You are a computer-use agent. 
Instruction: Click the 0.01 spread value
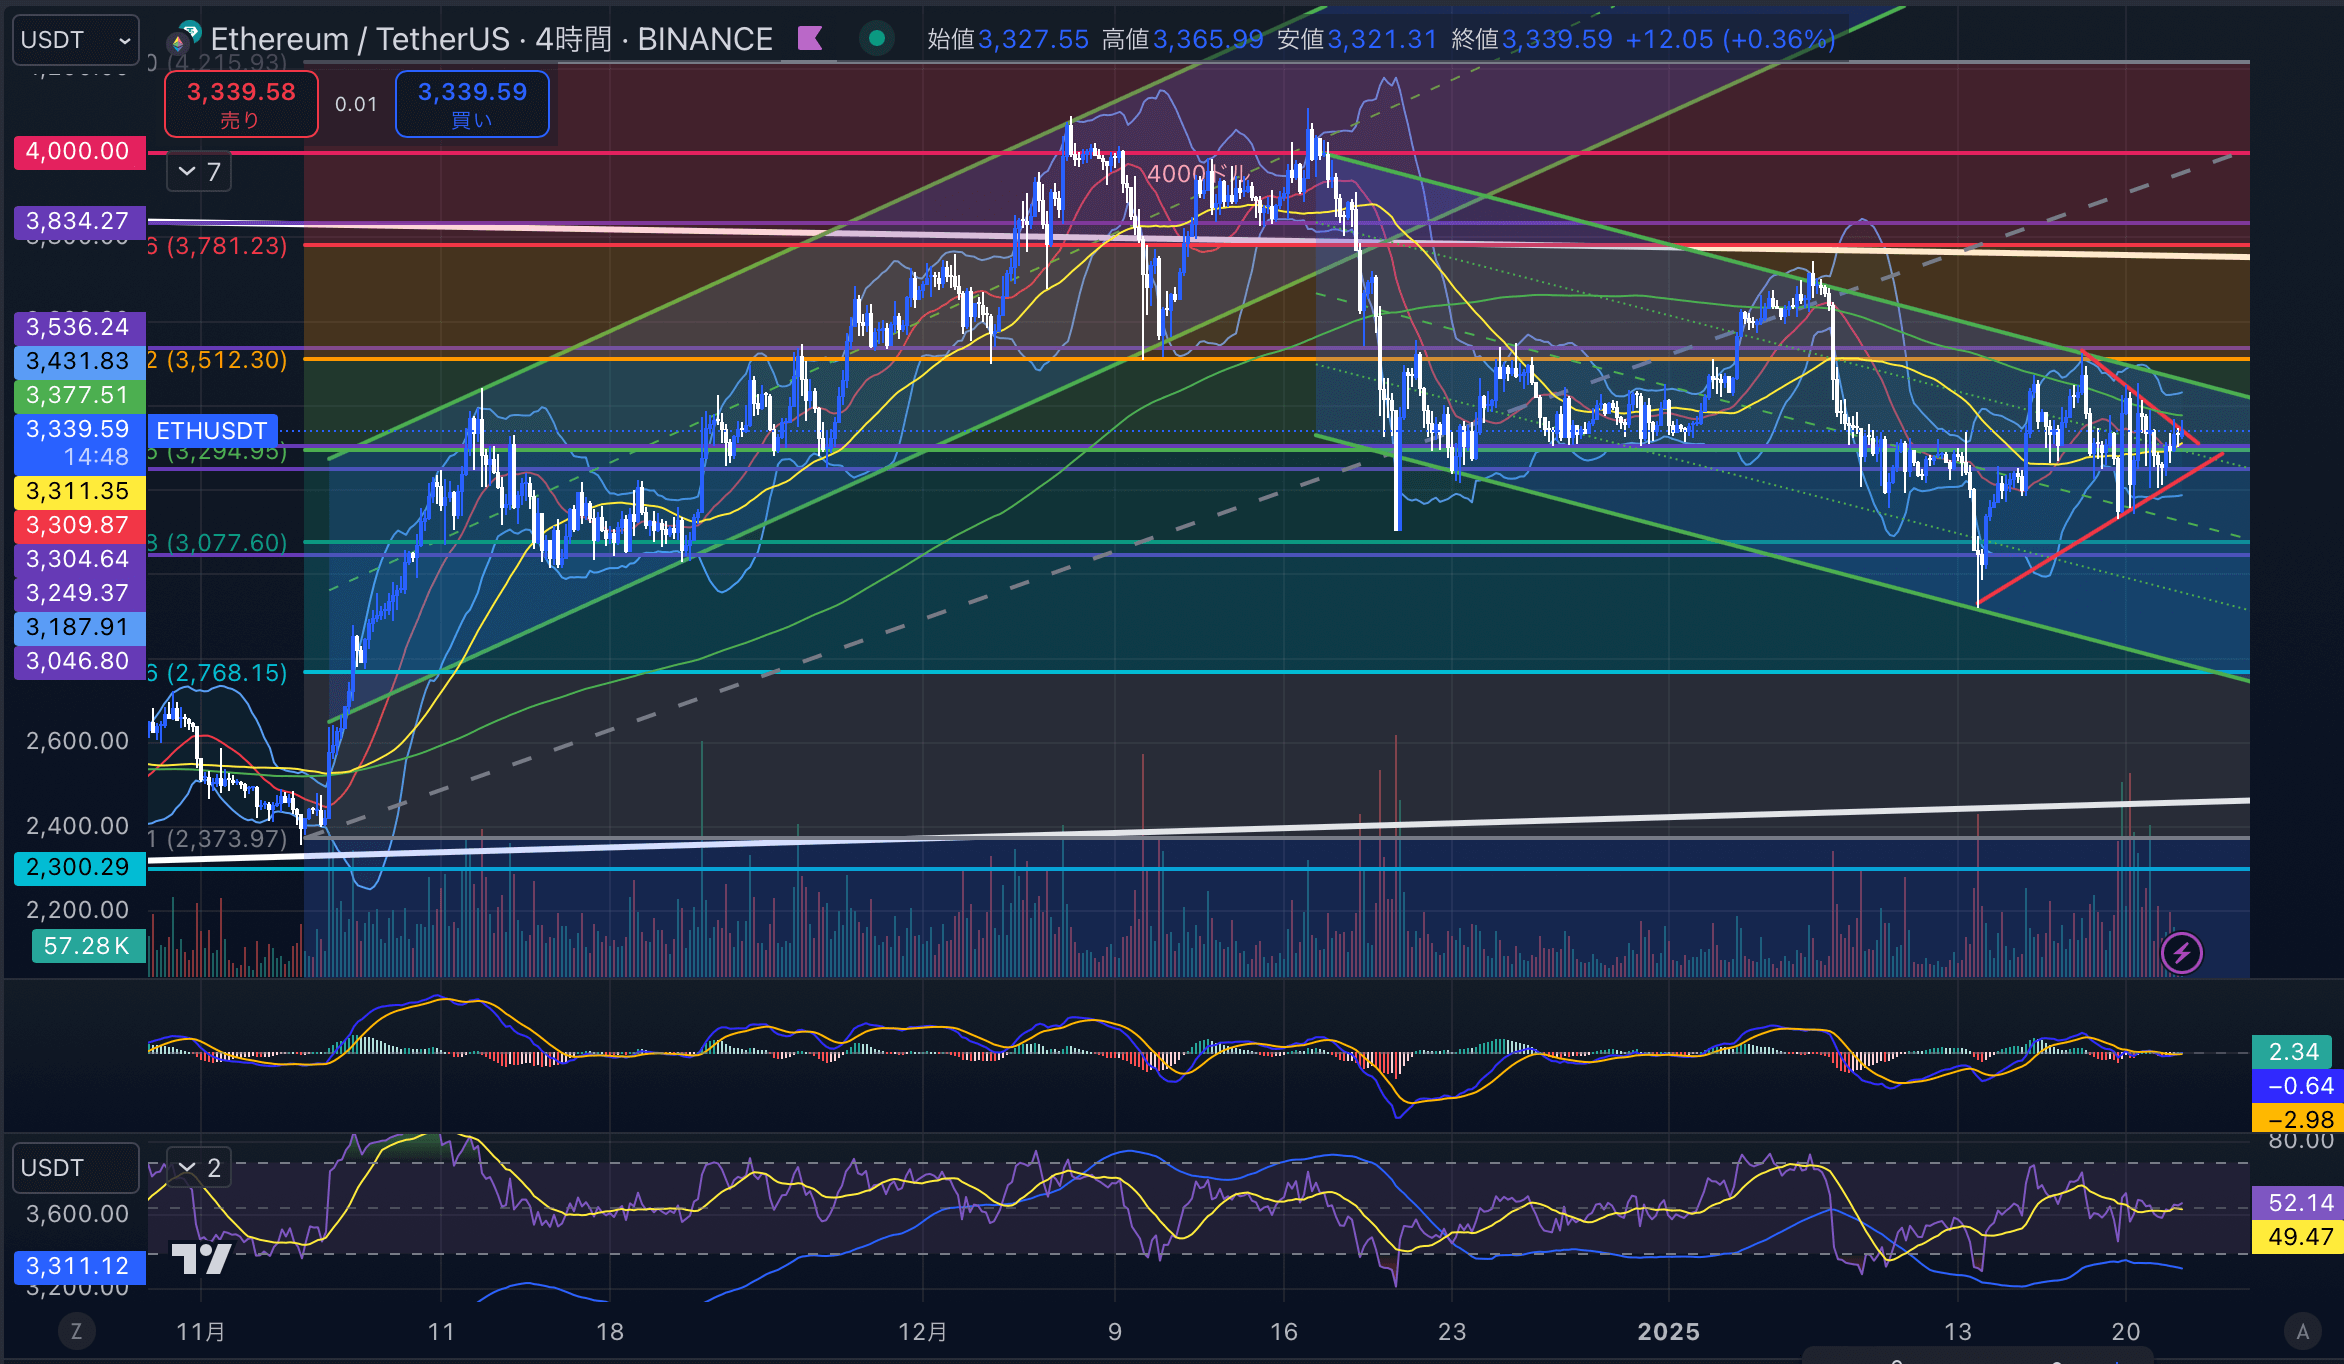(356, 104)
